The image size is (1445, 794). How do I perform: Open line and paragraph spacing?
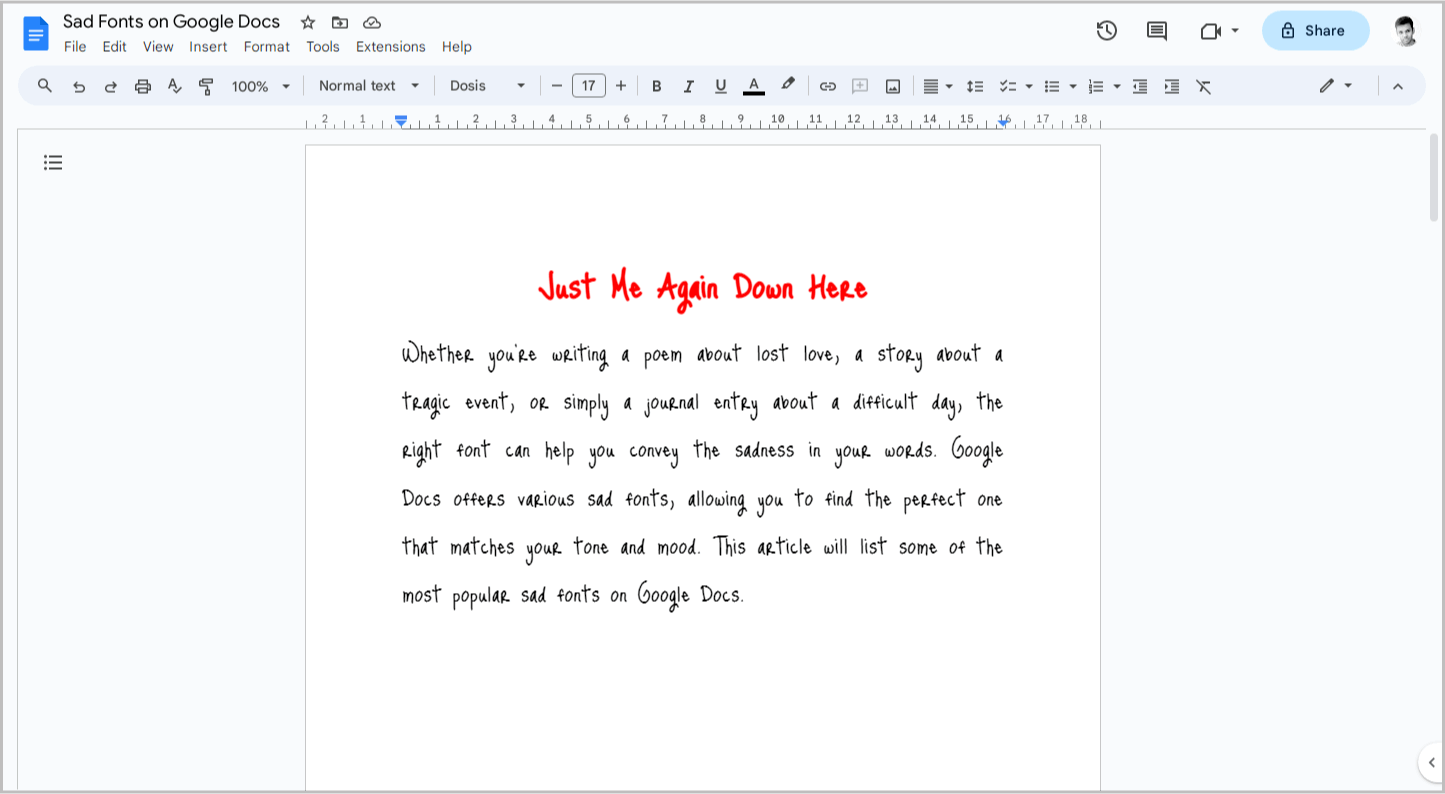coord(975,87)
